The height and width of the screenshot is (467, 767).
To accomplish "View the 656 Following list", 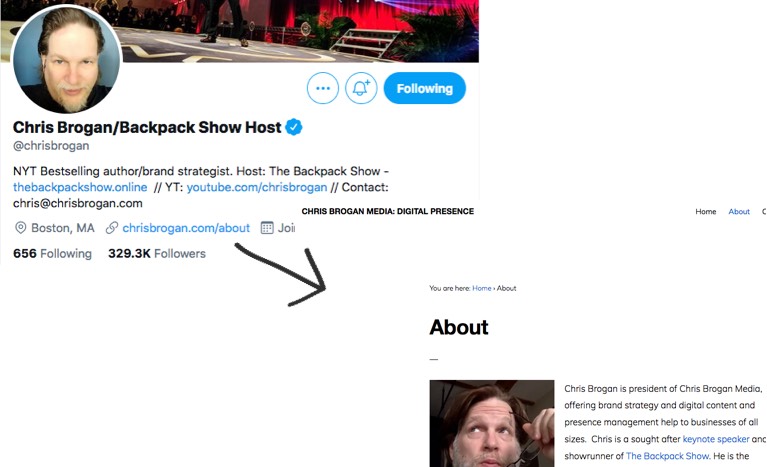I will tap(52, 253).
